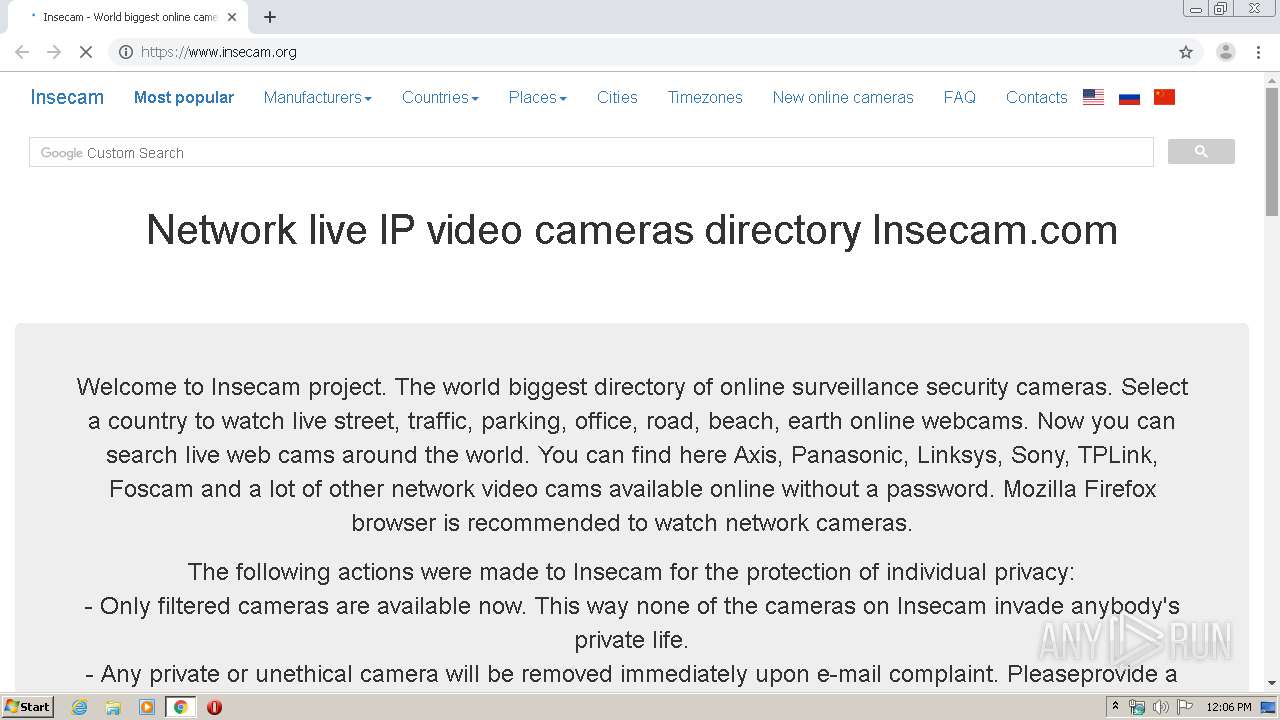Click the search magnifier button
The height and width of the screenshot is (720, 1280).
[1201, 152]
